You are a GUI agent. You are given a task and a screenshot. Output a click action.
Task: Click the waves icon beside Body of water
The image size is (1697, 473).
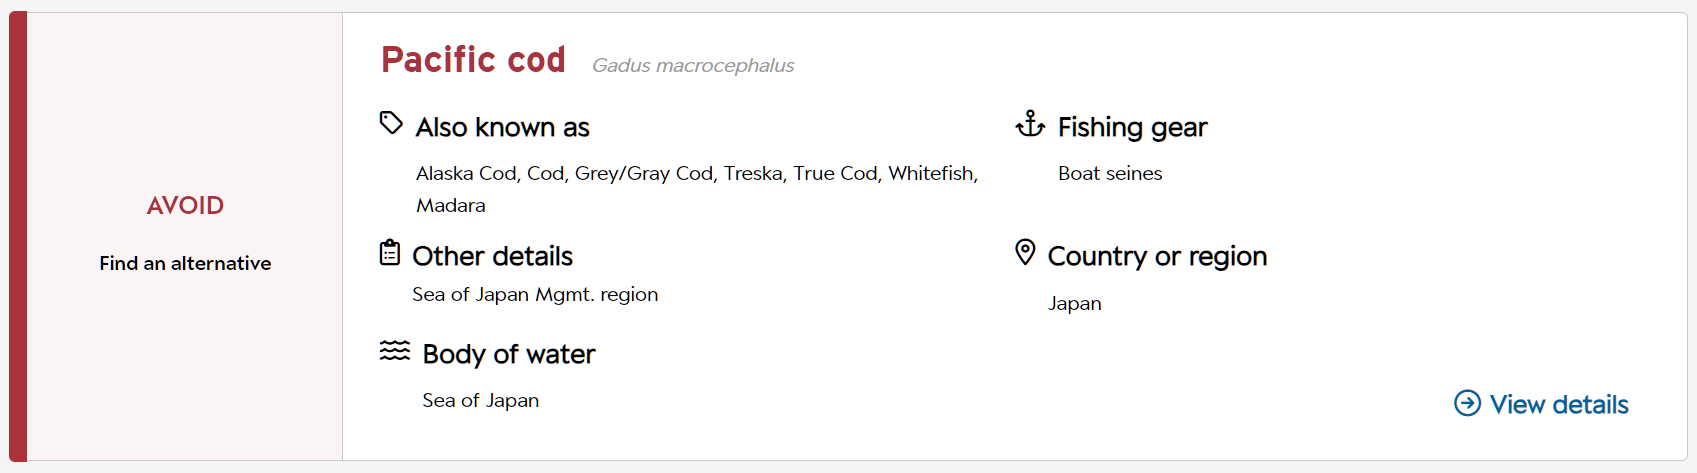[x=395, y=350]
